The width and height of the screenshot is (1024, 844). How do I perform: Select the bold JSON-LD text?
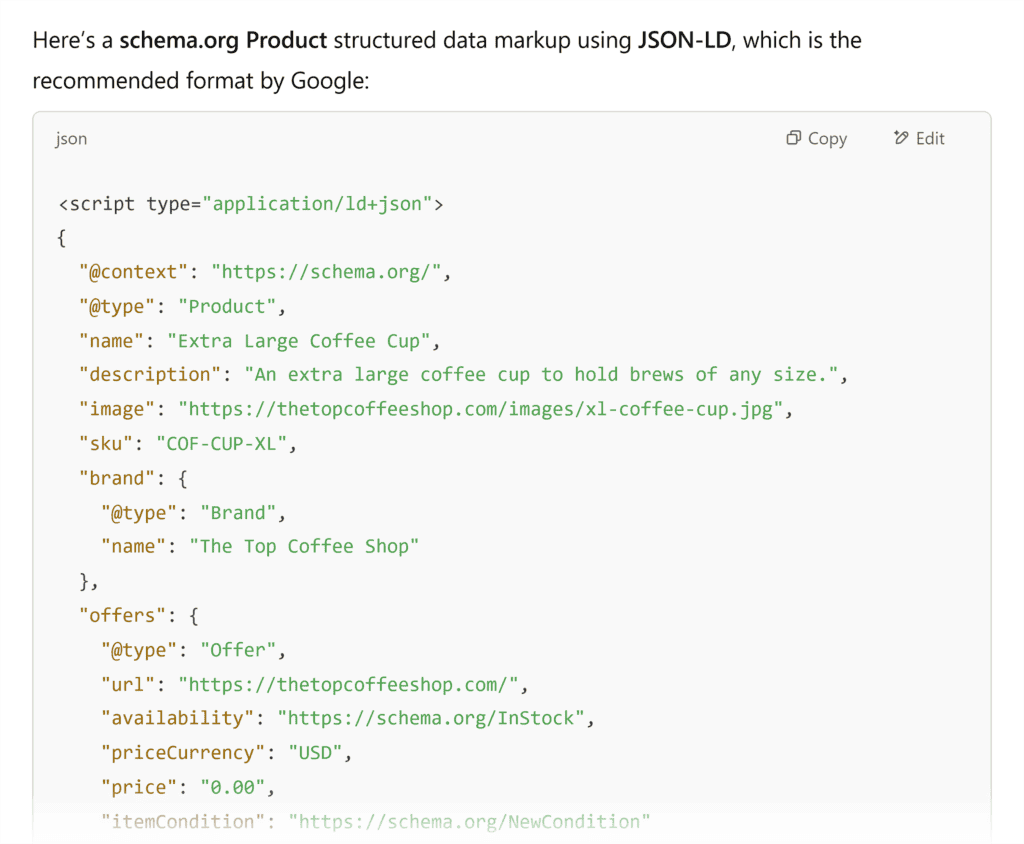click(x=685, y=40)
